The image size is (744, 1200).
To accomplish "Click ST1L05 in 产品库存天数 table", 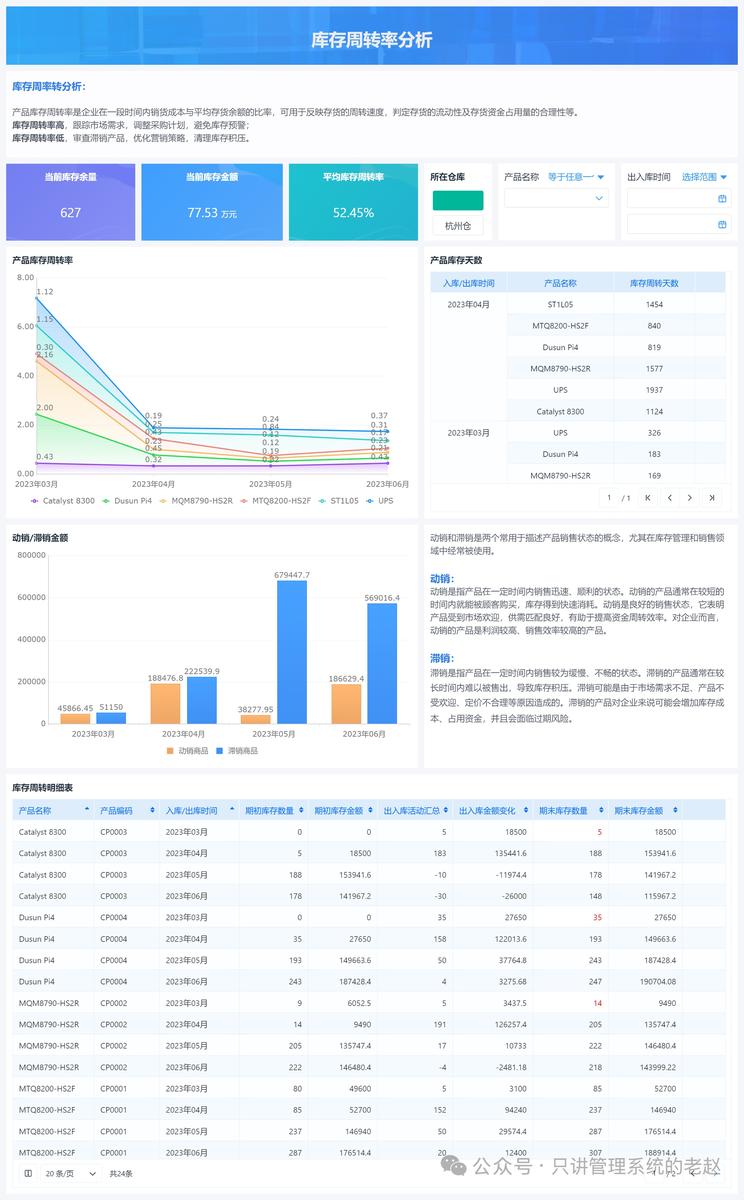I will click(x=560, y=304).
